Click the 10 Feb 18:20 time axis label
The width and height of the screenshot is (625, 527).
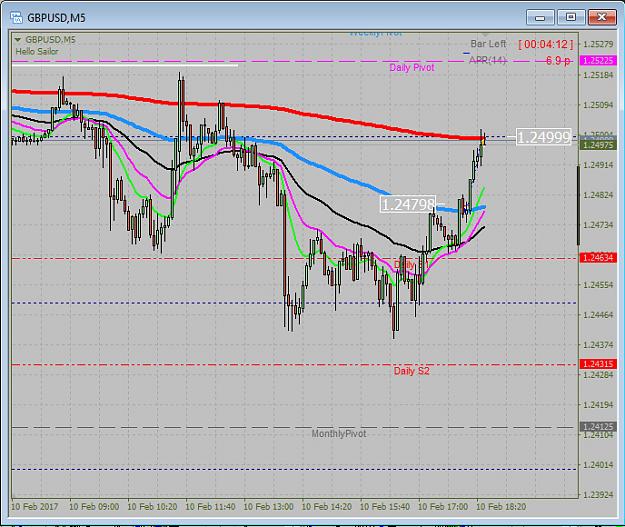click(x=501, y=507)
